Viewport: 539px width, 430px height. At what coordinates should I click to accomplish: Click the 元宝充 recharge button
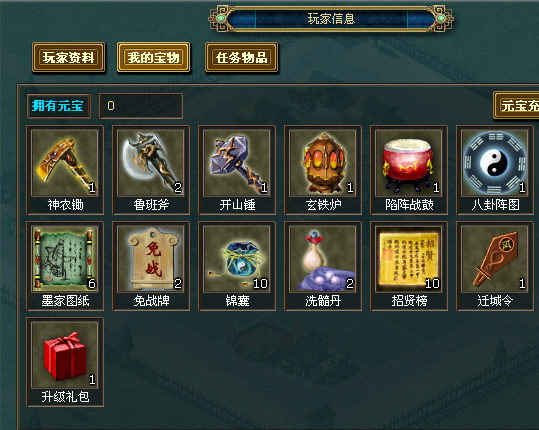click(516, 105)
